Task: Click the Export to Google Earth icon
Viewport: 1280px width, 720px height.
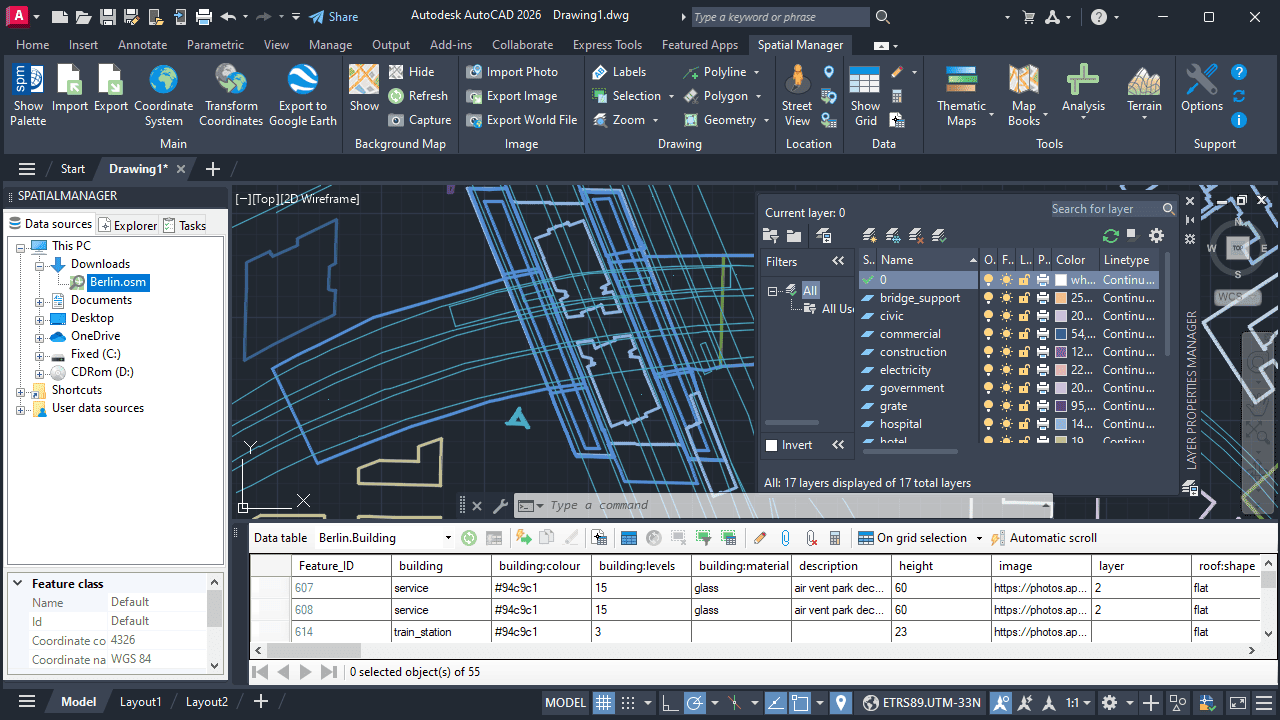Action: click(302, 95)
